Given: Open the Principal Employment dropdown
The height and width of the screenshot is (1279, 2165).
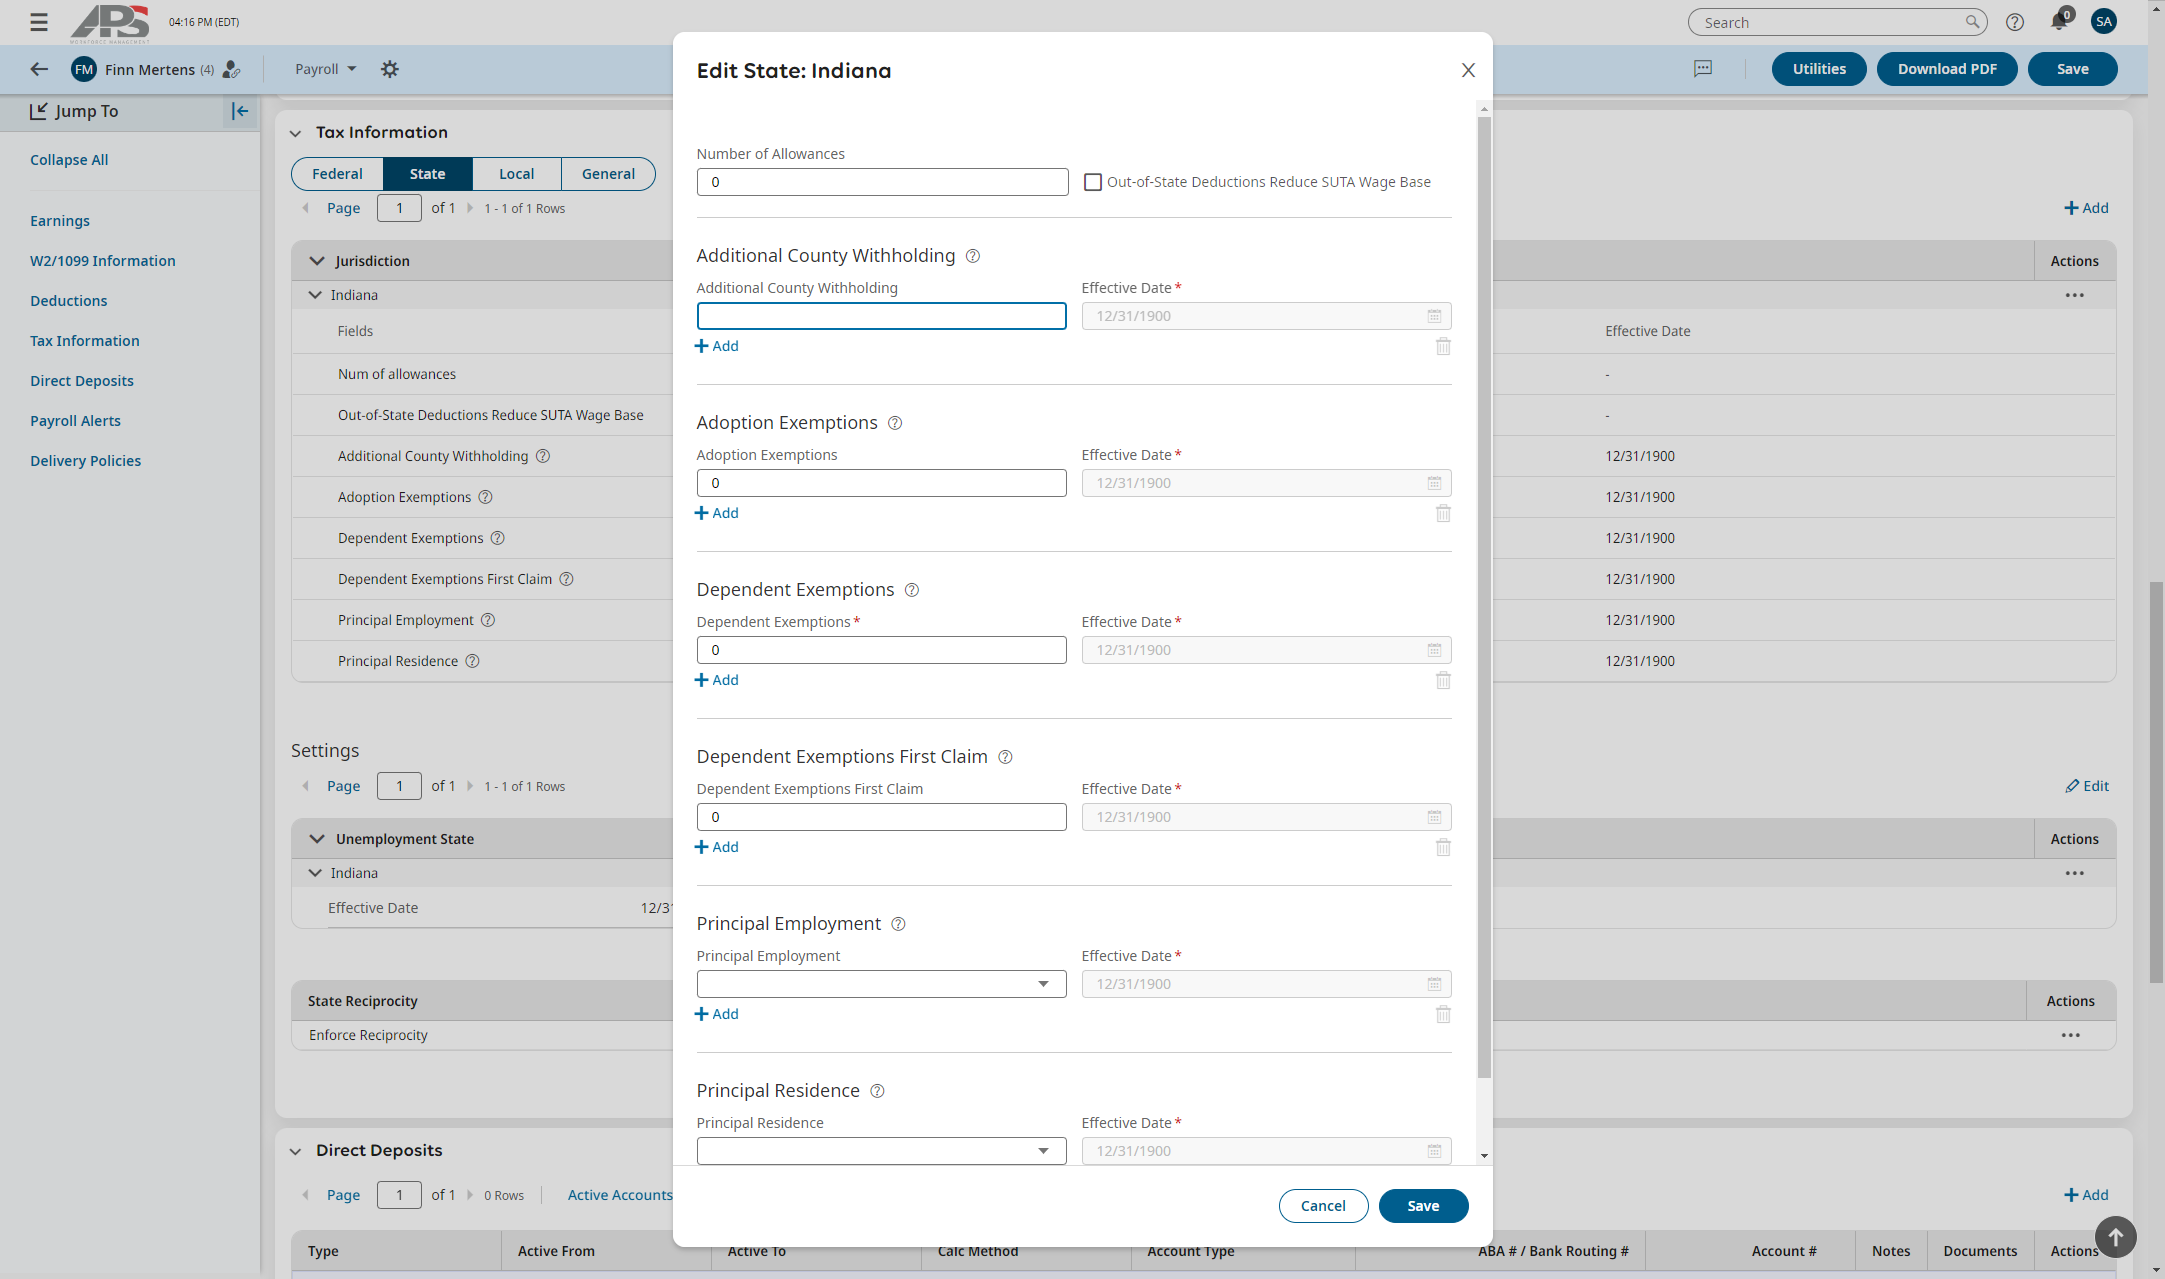Looking at the screenshot, I should point(881,984).
